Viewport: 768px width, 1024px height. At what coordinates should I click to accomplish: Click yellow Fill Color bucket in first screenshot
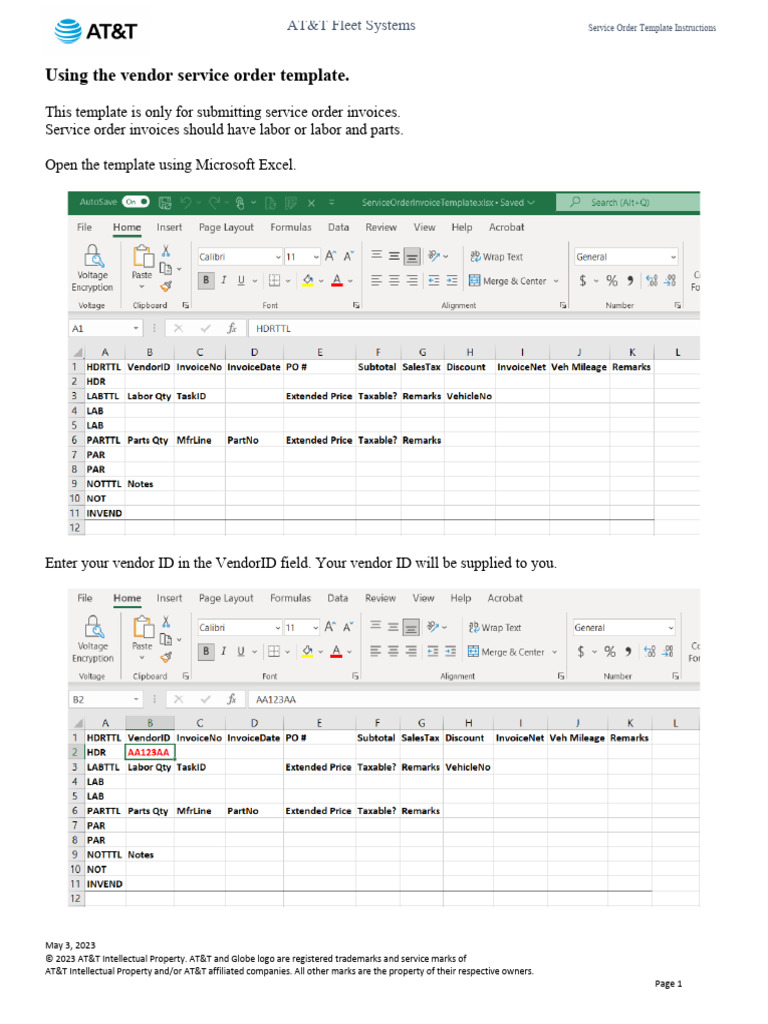[308, 281]
